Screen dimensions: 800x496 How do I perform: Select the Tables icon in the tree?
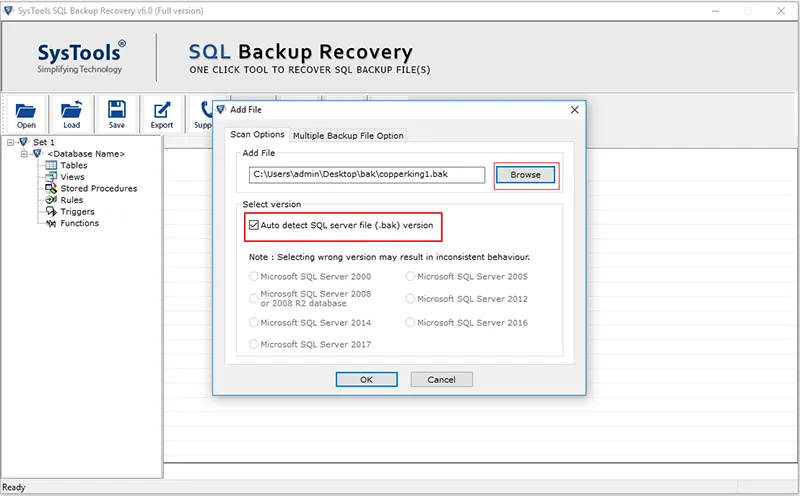51,165
